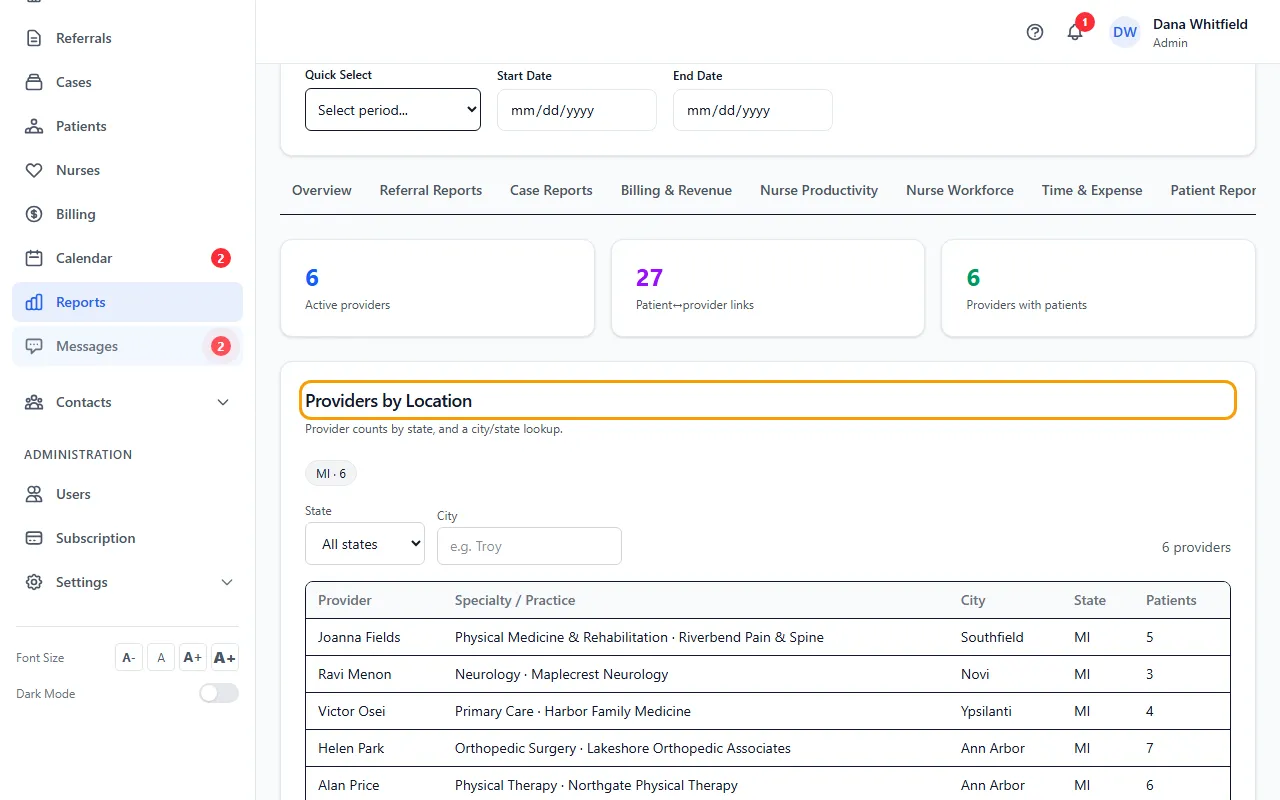1280x800 pixels.
Task: Click the Messages chat bubble icon
Action: 34,346
